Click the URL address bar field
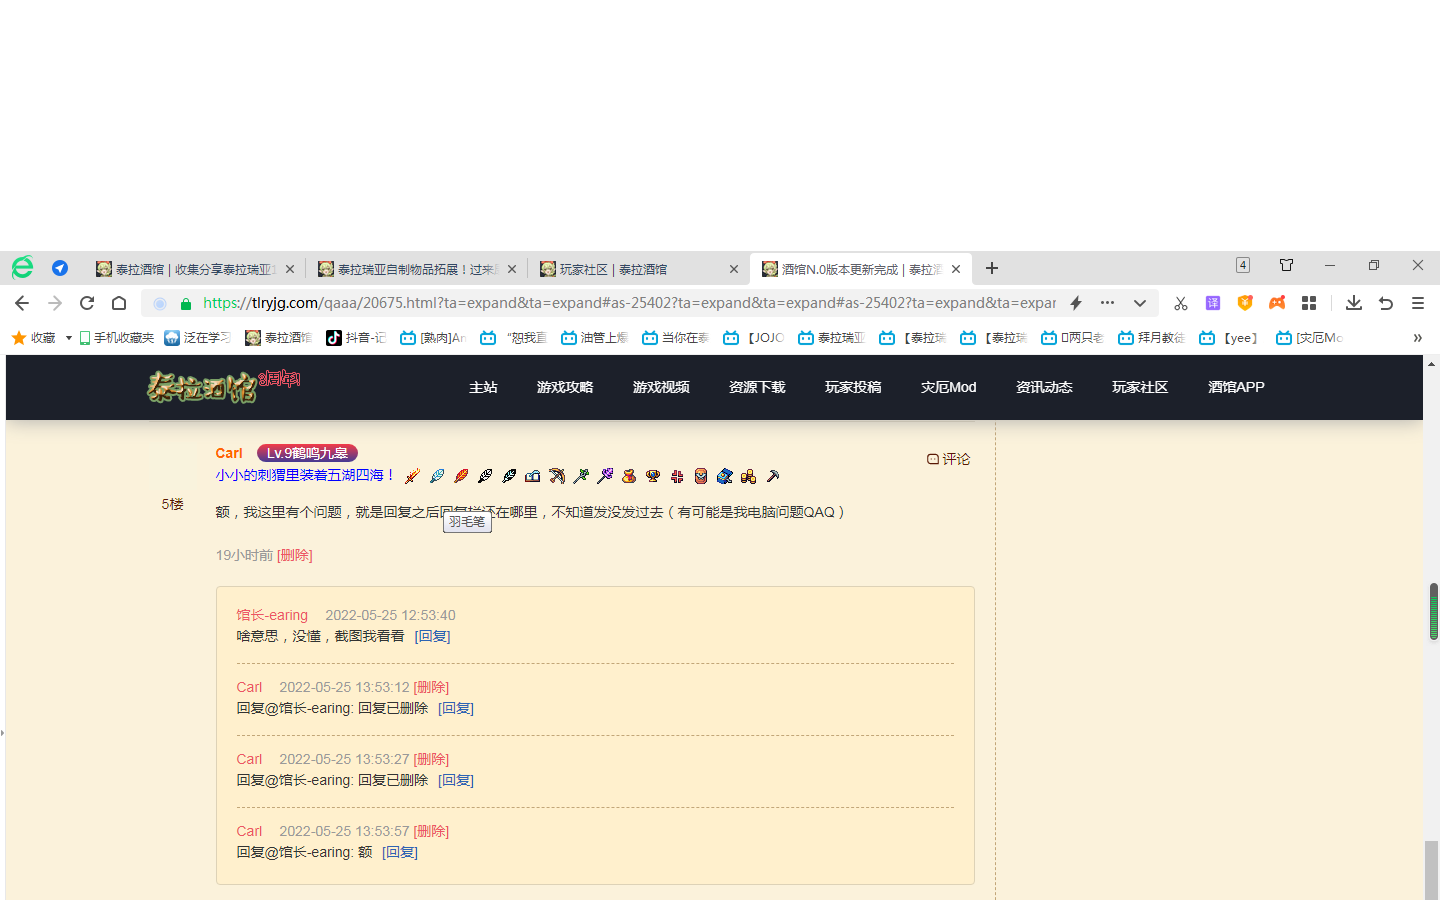Viewport: 1440px width, 900px height. point(628,303)
